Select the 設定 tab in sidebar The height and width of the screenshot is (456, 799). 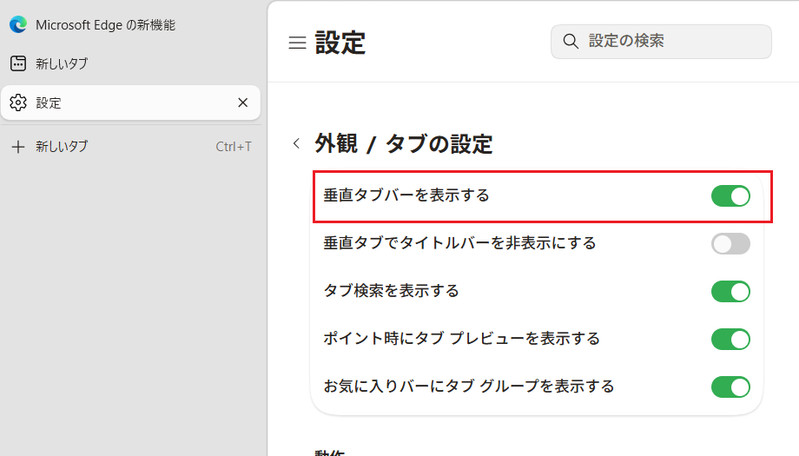(130, 102)
